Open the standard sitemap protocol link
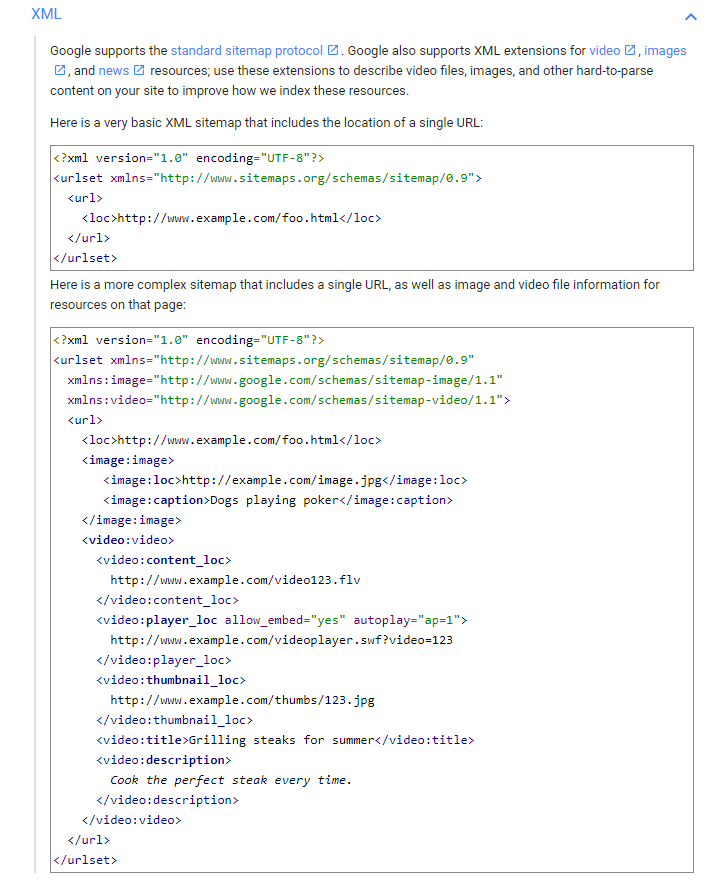Image resolution: width=727 pixels, height=883 pixels. click(x=247, y=51)
